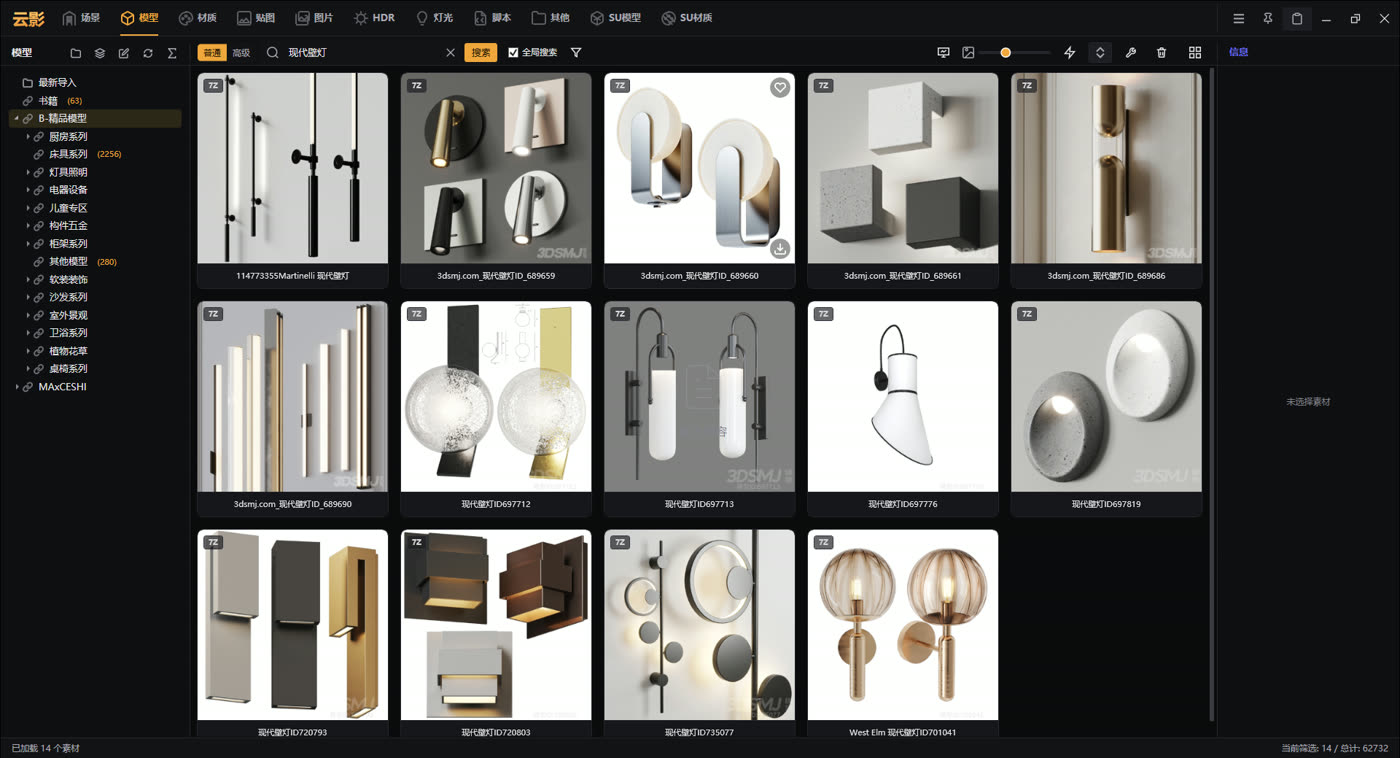Expand the 沙发系列 tree node

28,297
